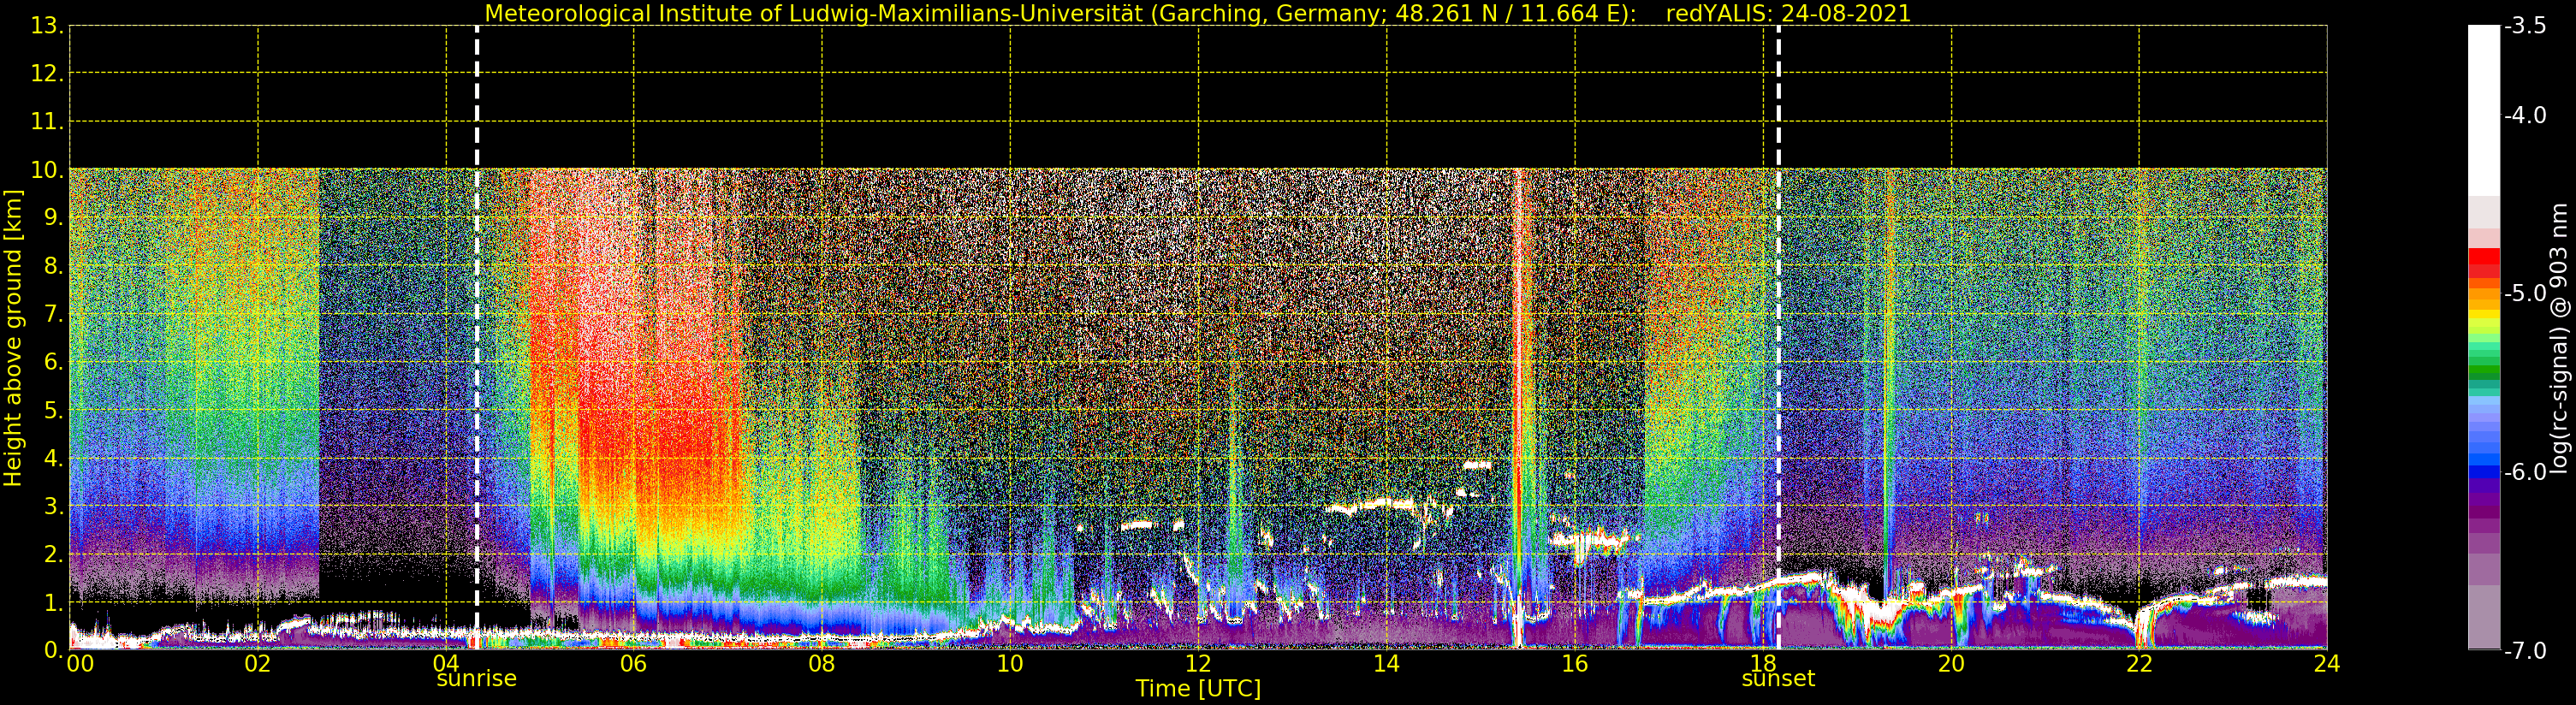Click the '1.' tick on the height axis
The width and height of the screenshot is (2576, 705).
click(53, 602)
